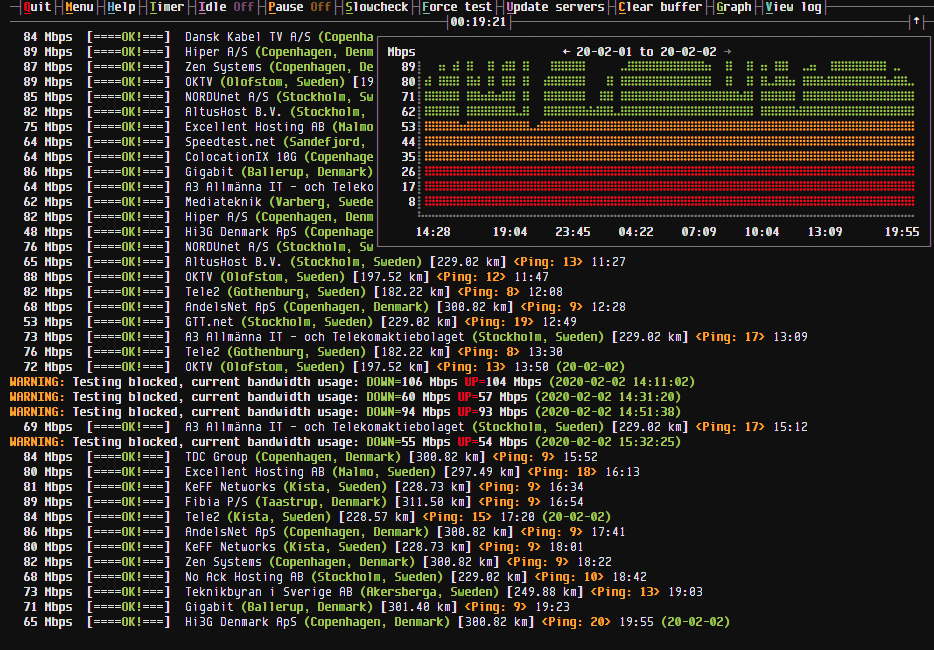Click the Gigabit (Ballerup) row at 19:23

pyautogui.click(x=296, y=607)
